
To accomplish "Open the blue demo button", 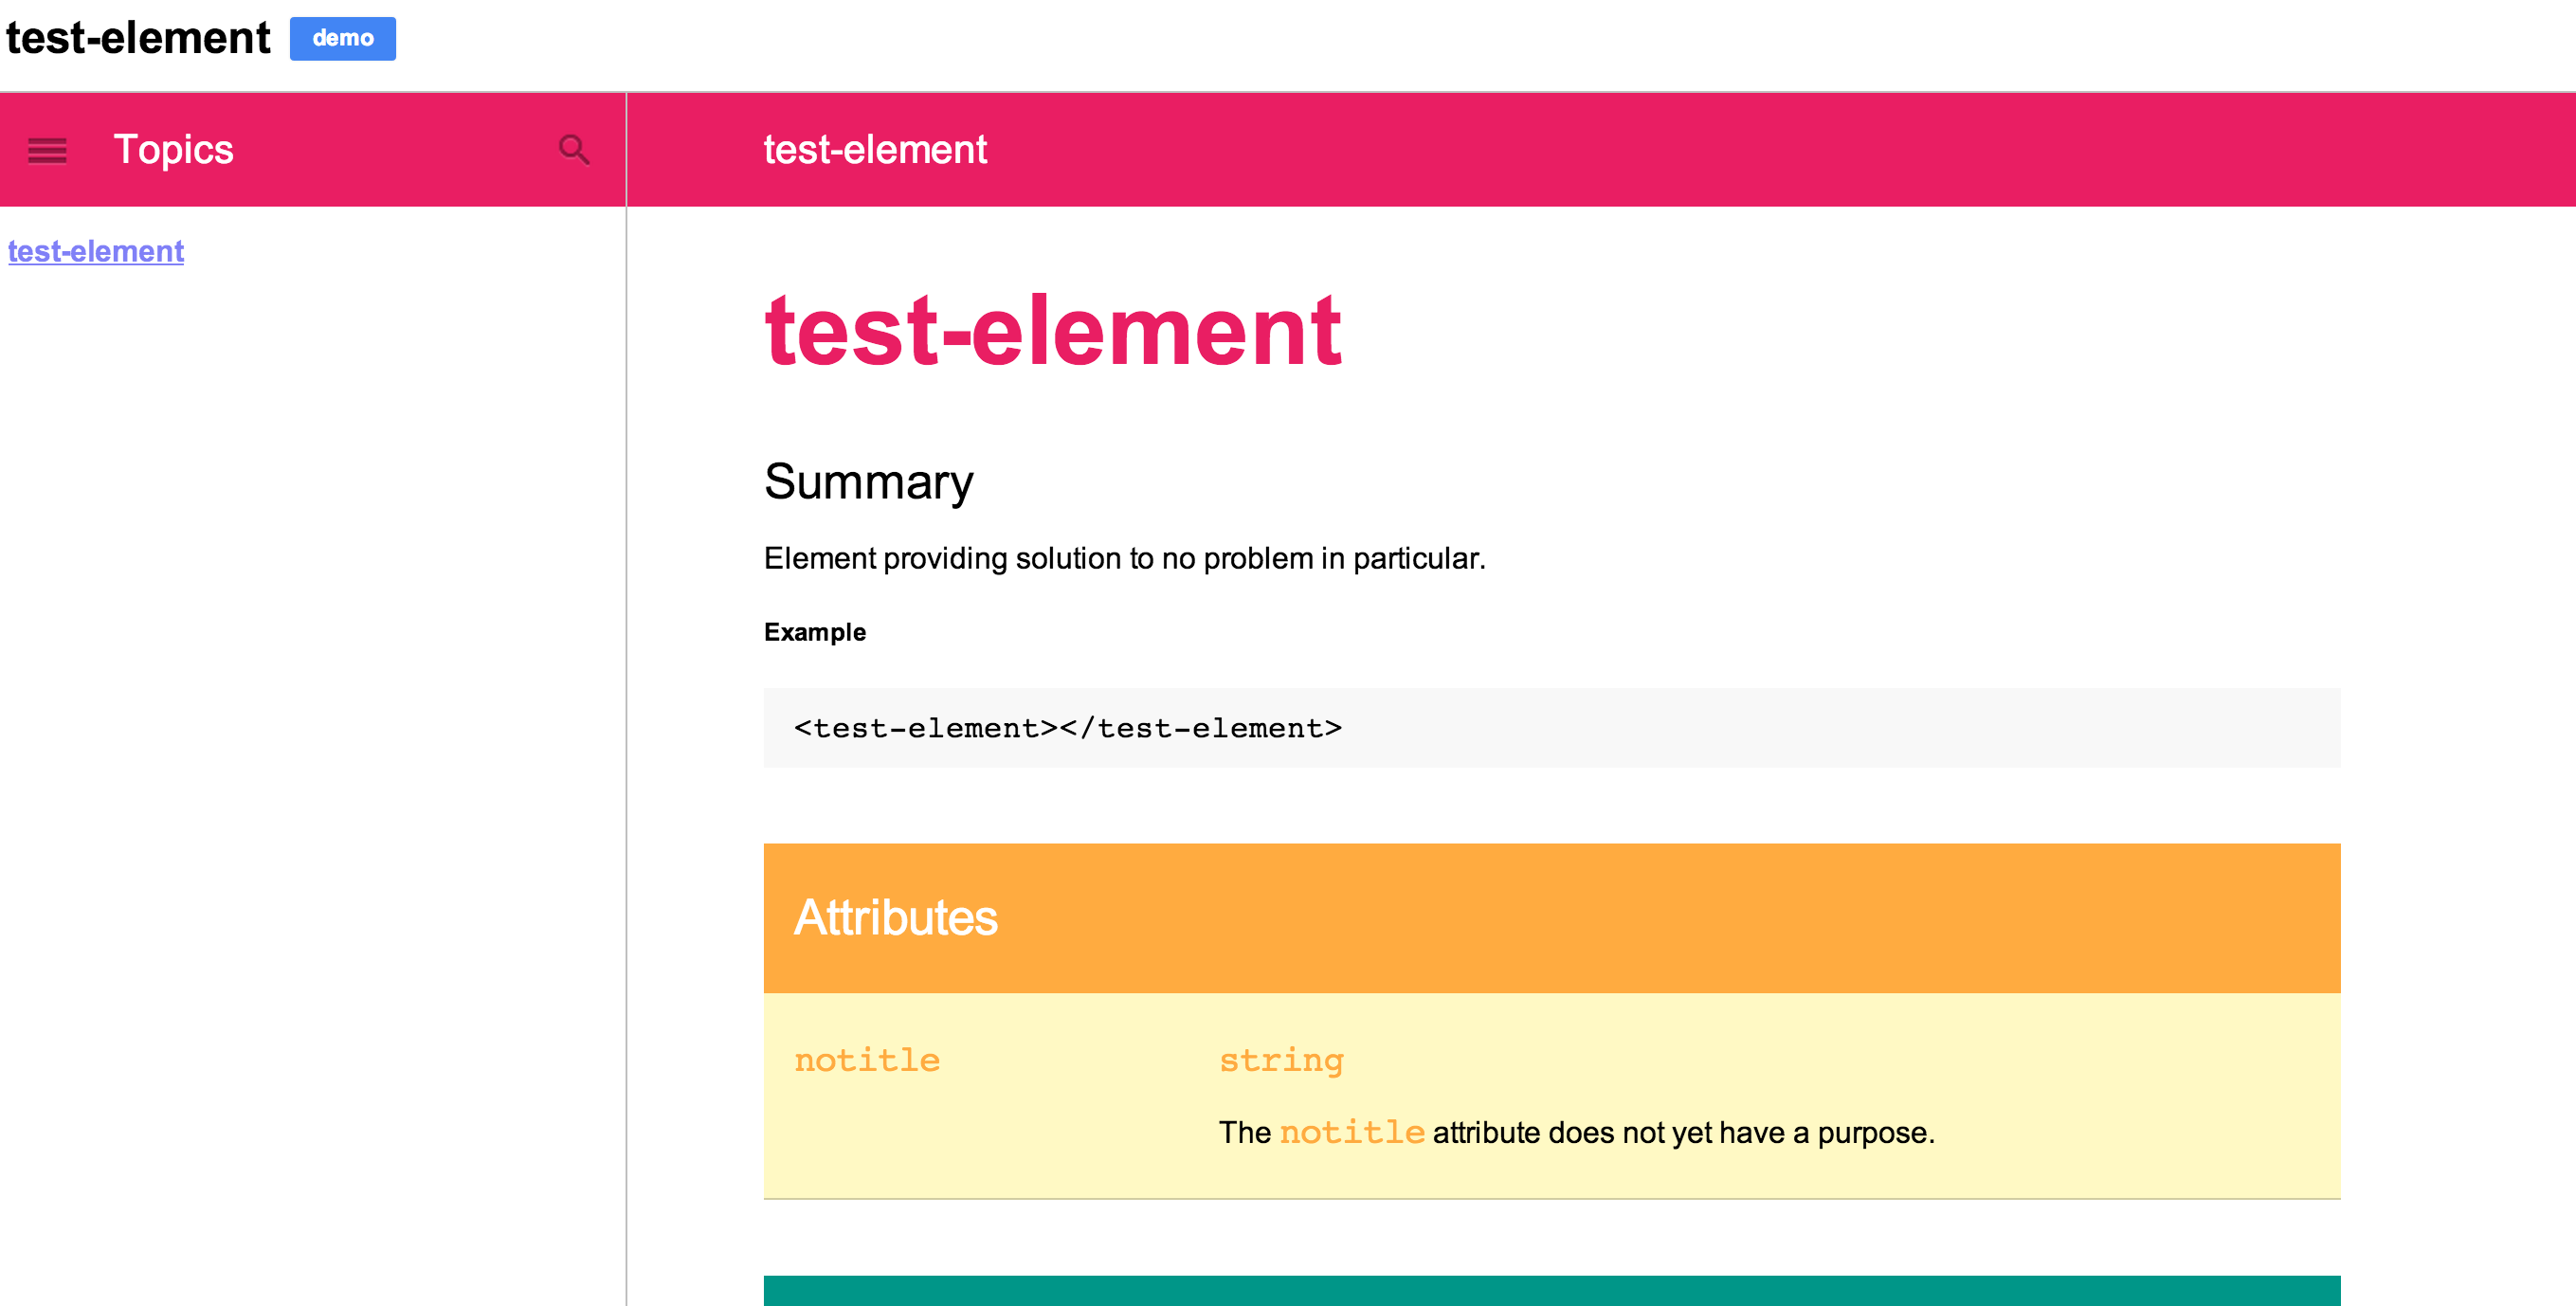I will (343, 38).
